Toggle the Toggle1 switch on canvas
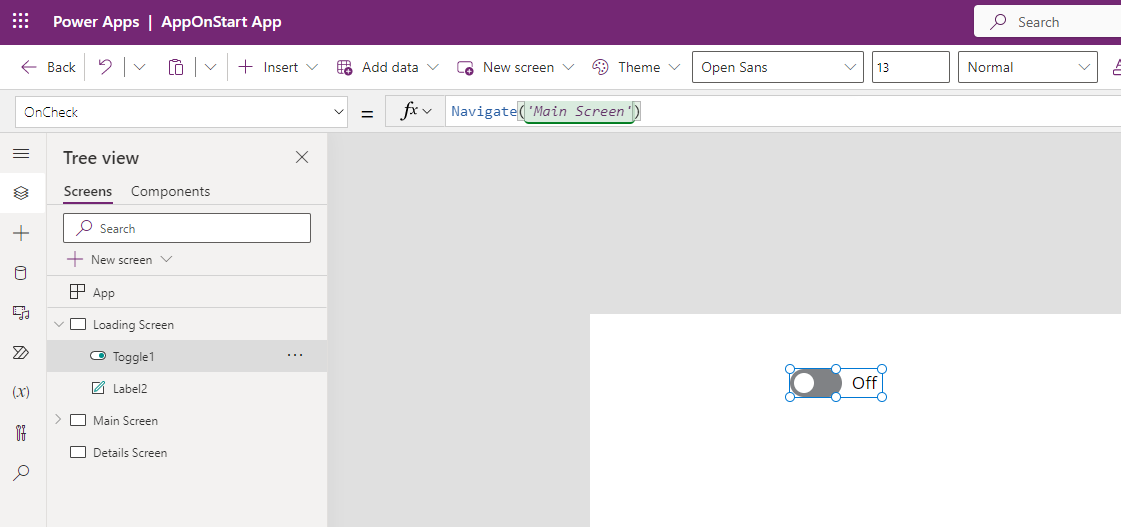This screenshot has height=527, width=1121. point(816,383)
